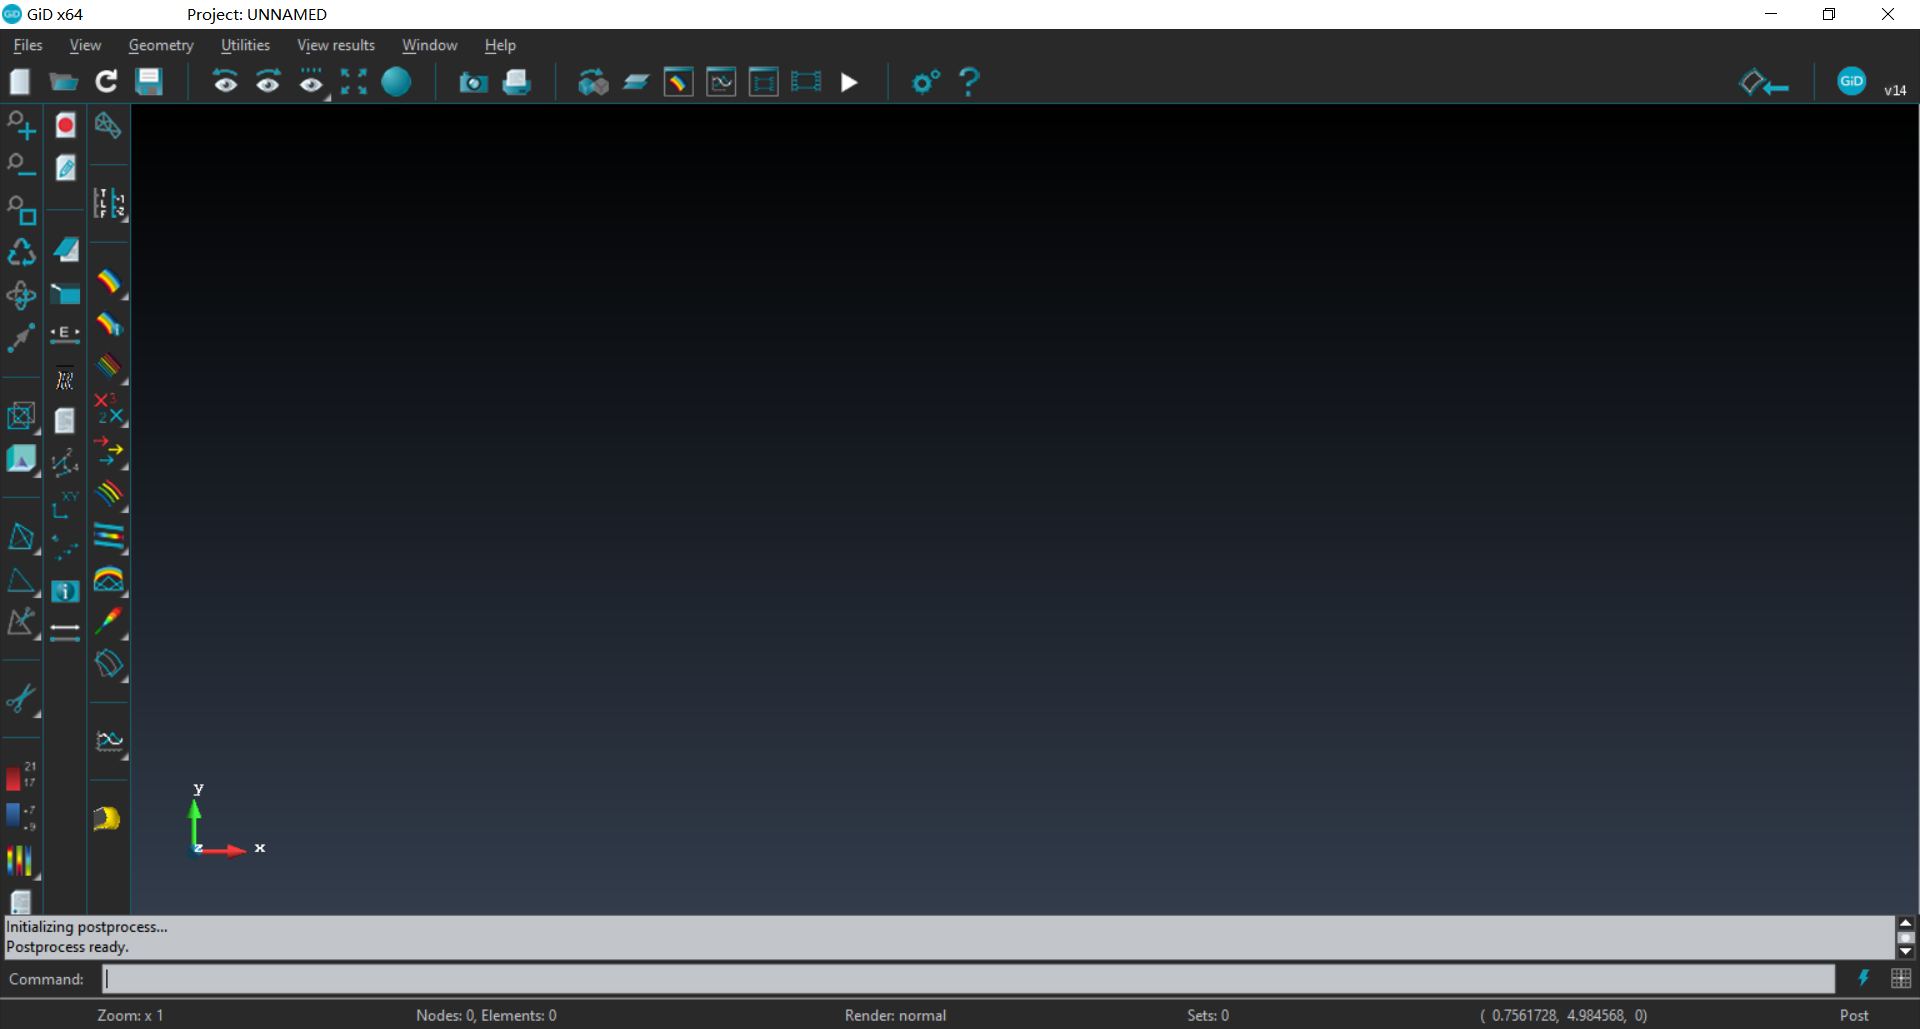Open a file with folder icon
The width and height of the screenshot is (1920, 1029).
coord(63,82)
